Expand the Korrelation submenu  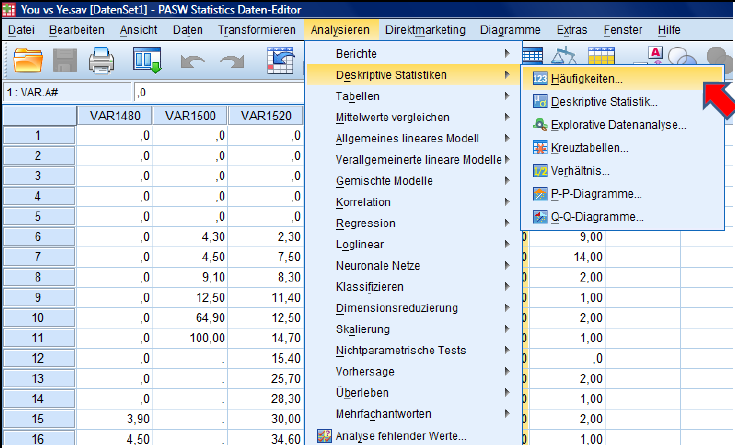(414, 202)
